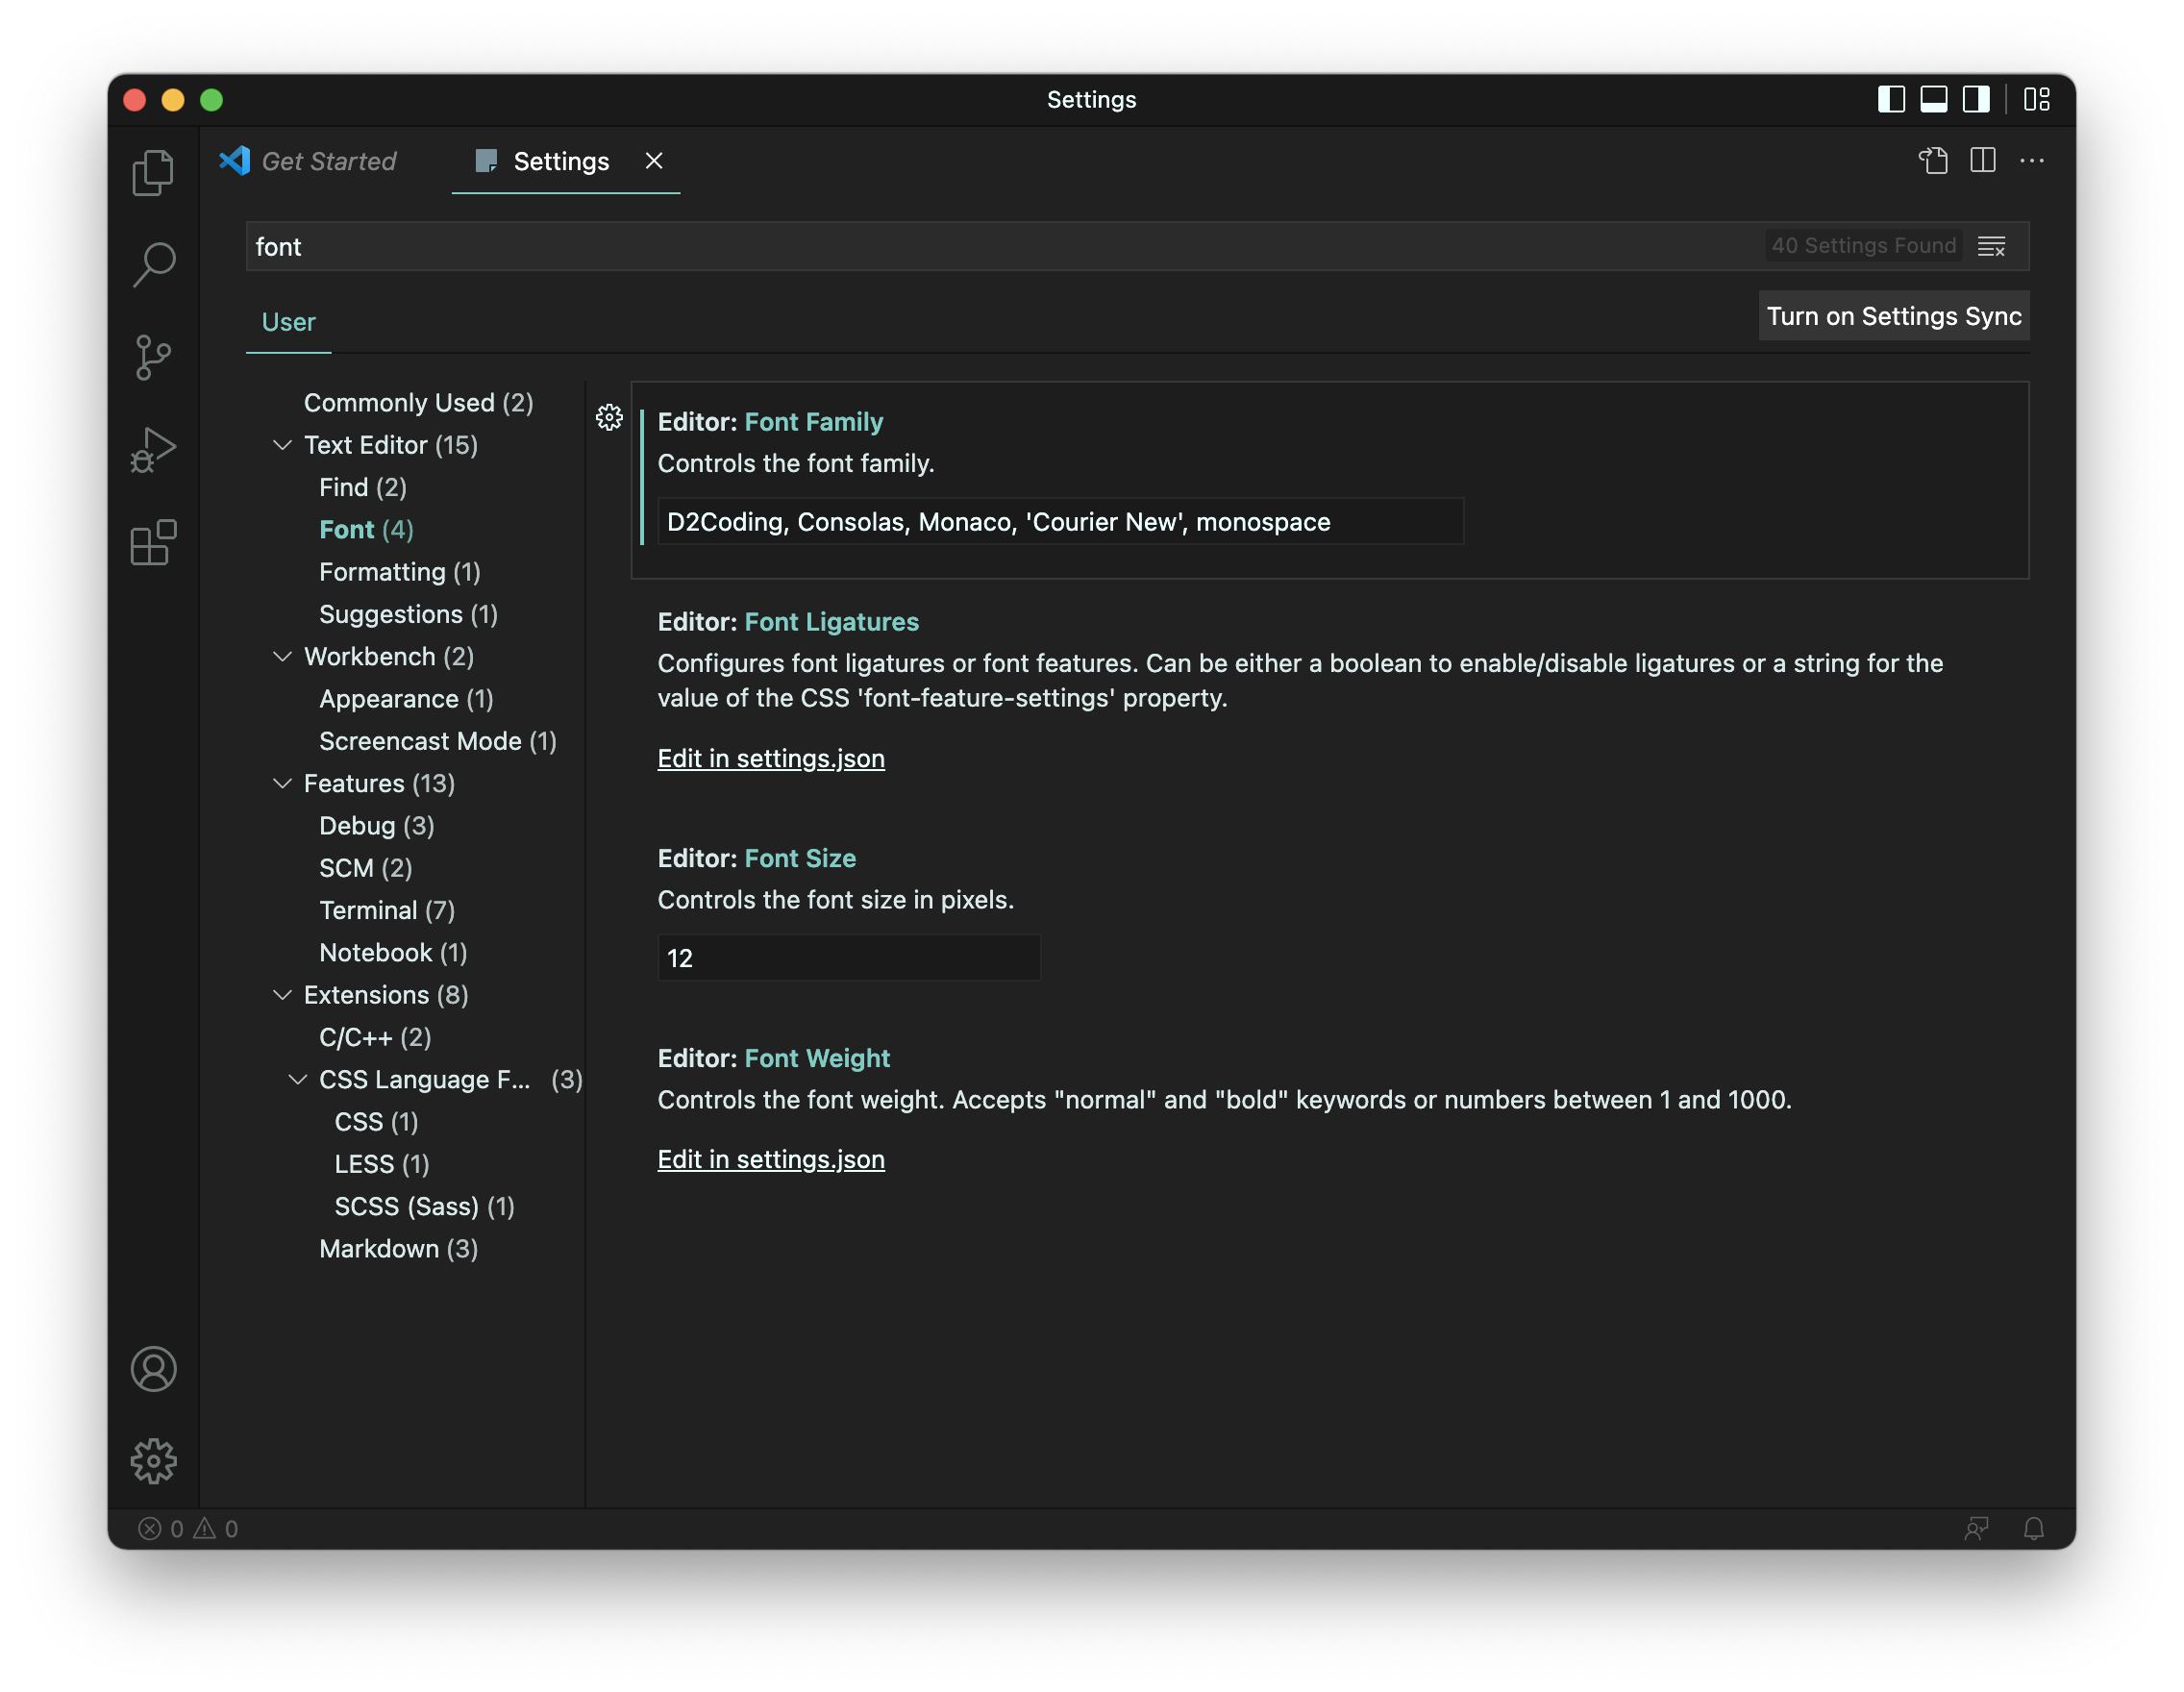Viewport: 2184px width, 1692px height.
Task: Collapse the Text Editor tree section
Action: [x=283, y=445]
